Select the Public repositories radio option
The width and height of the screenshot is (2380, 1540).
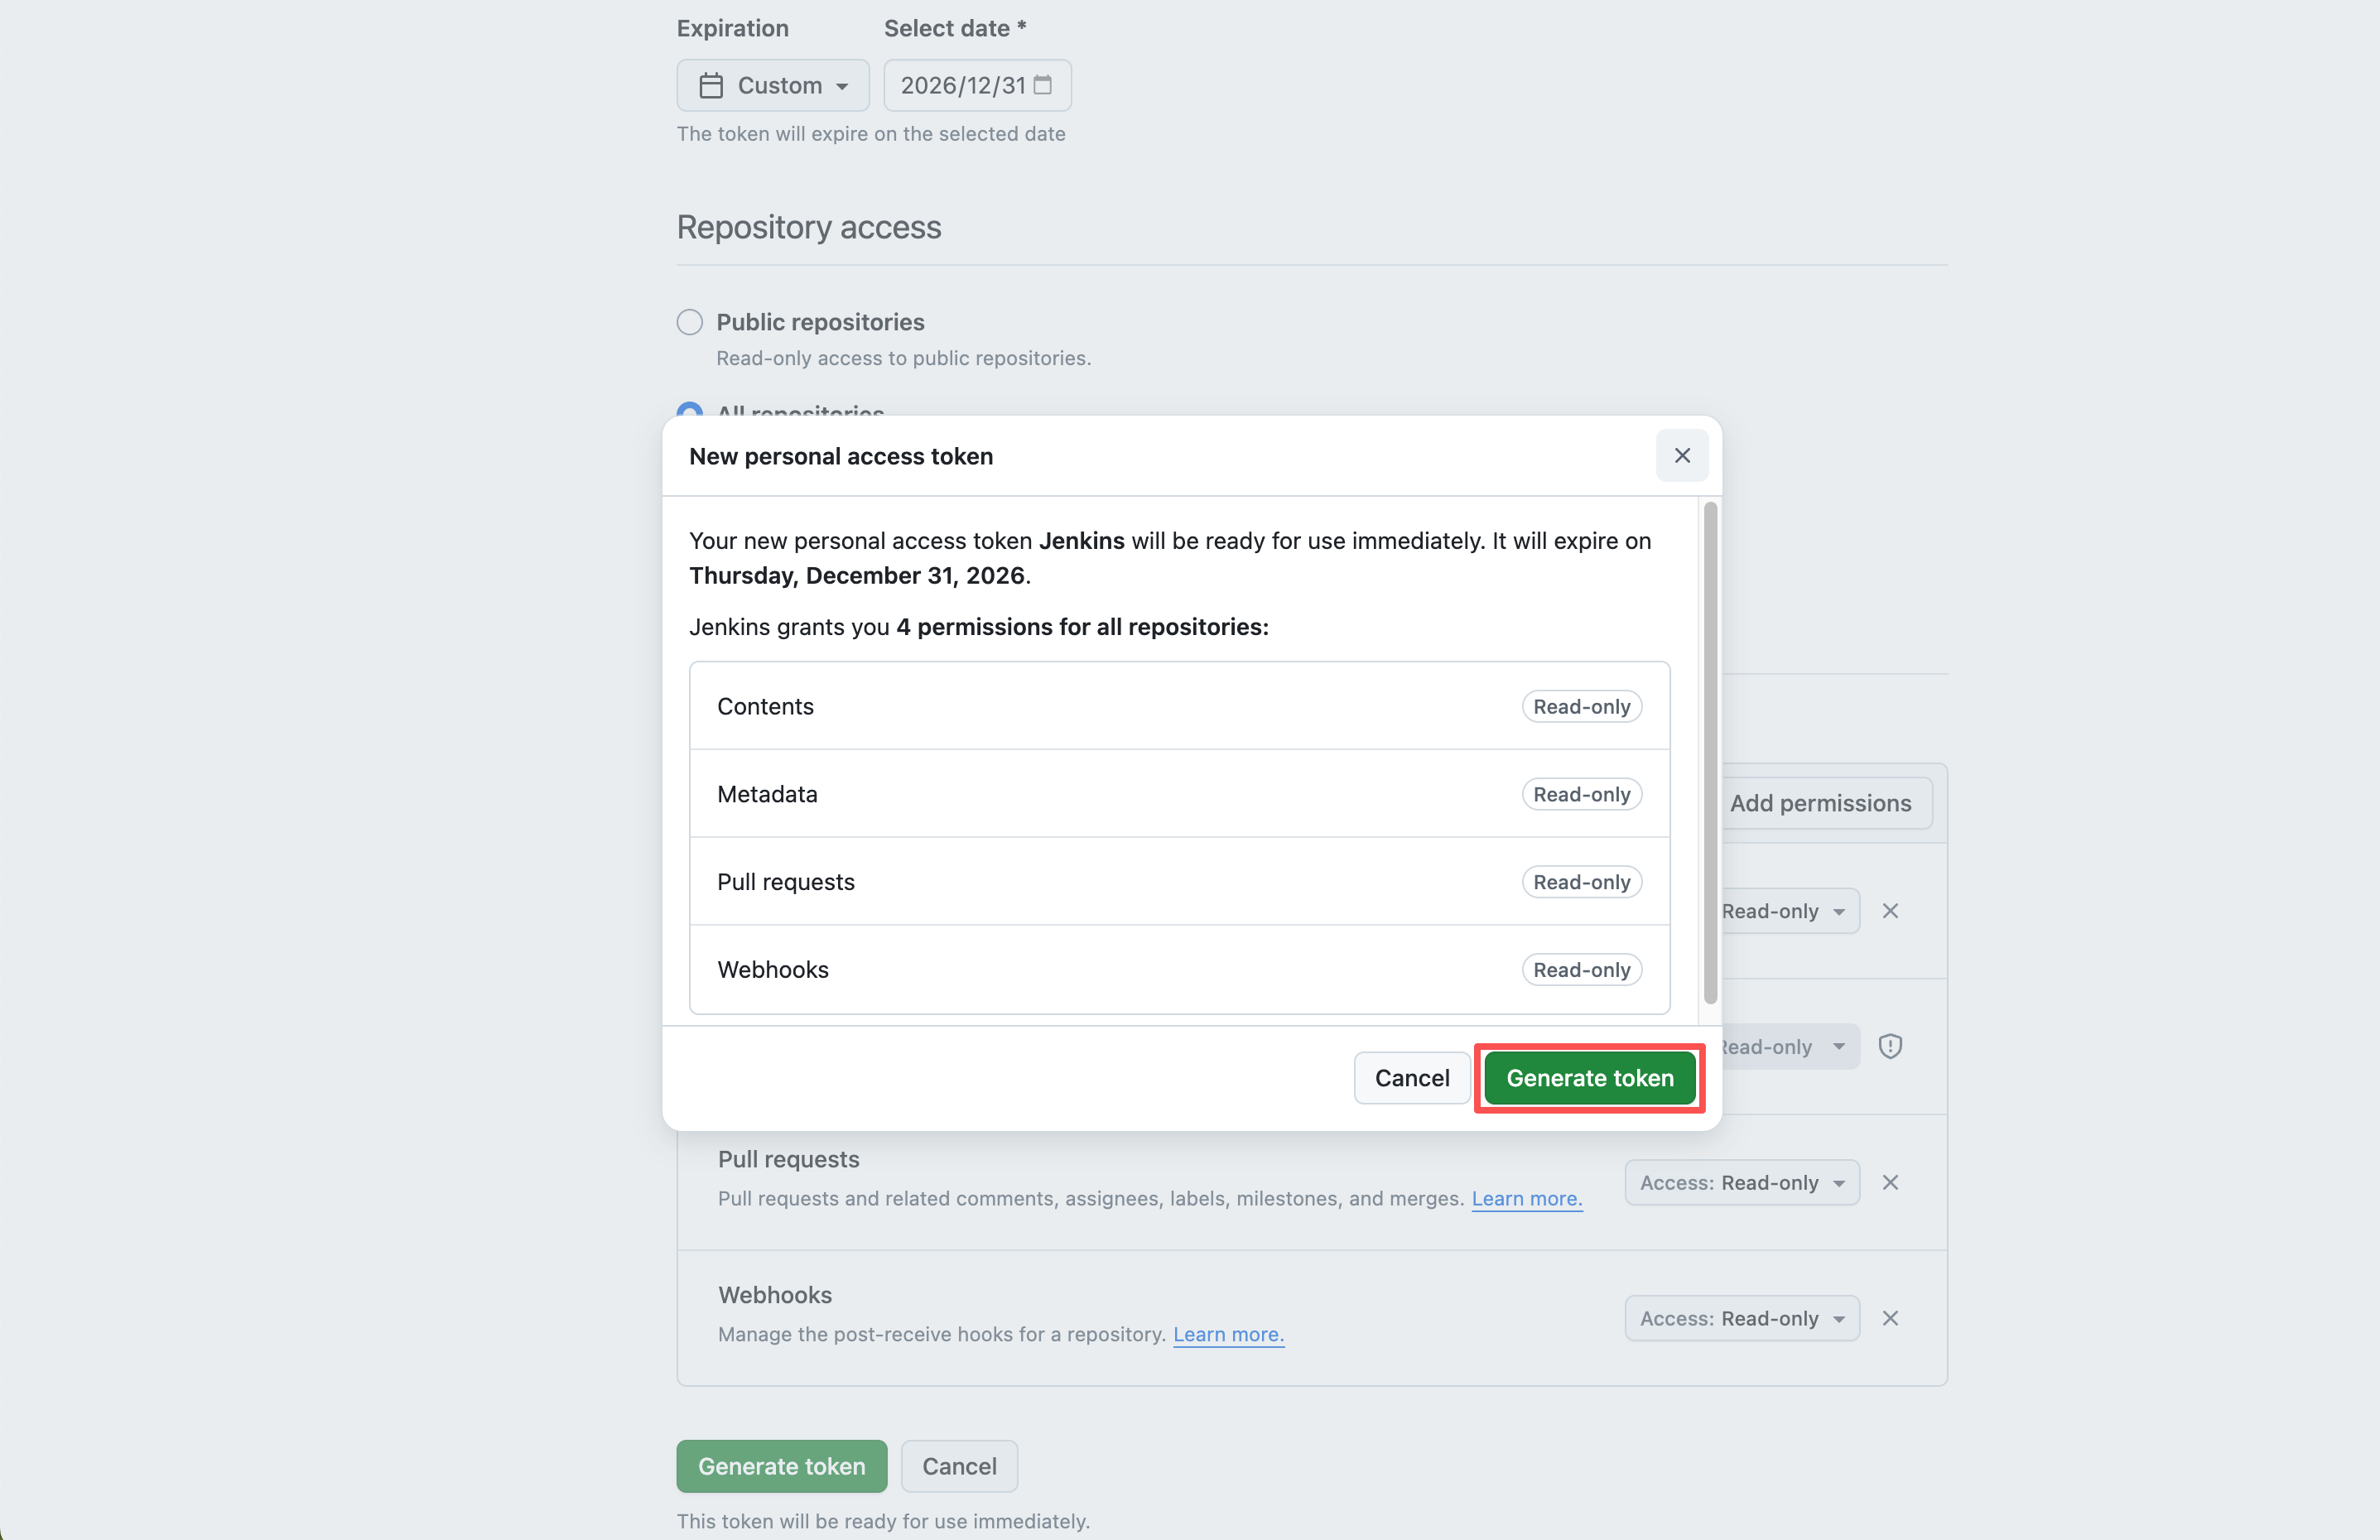click(690, 322)
